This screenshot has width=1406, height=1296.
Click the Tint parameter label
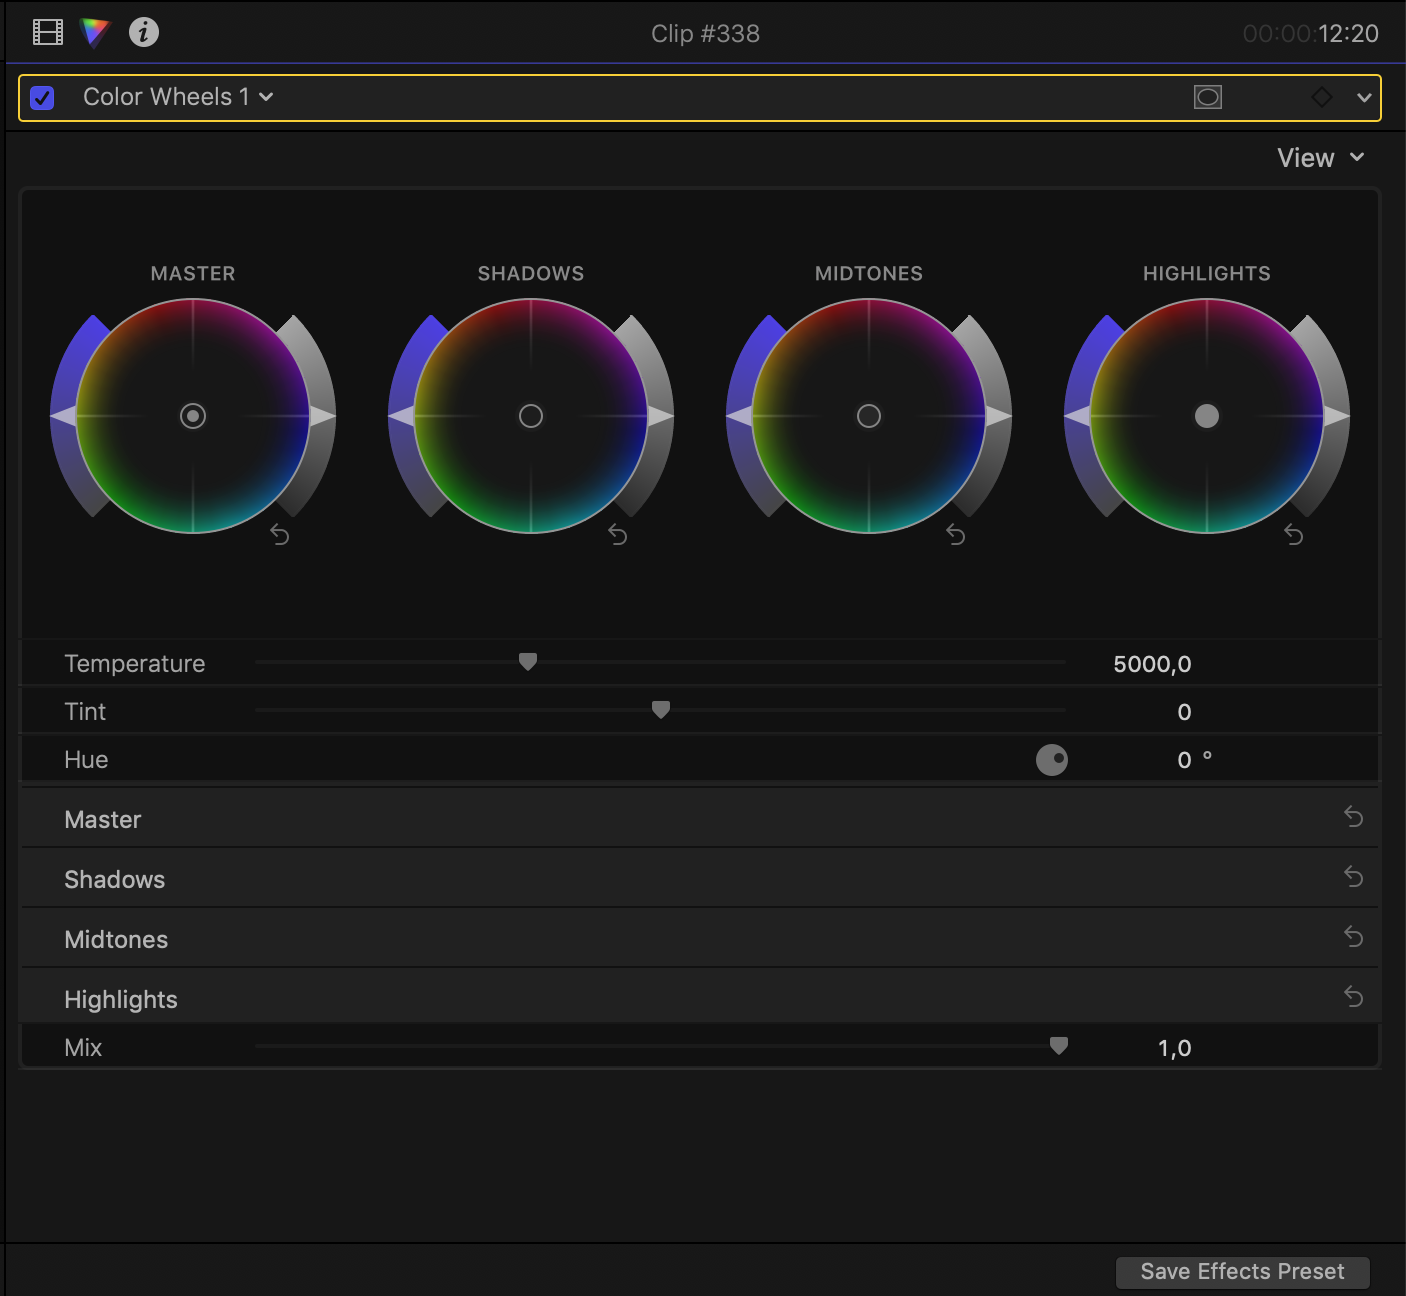point(85,712)
